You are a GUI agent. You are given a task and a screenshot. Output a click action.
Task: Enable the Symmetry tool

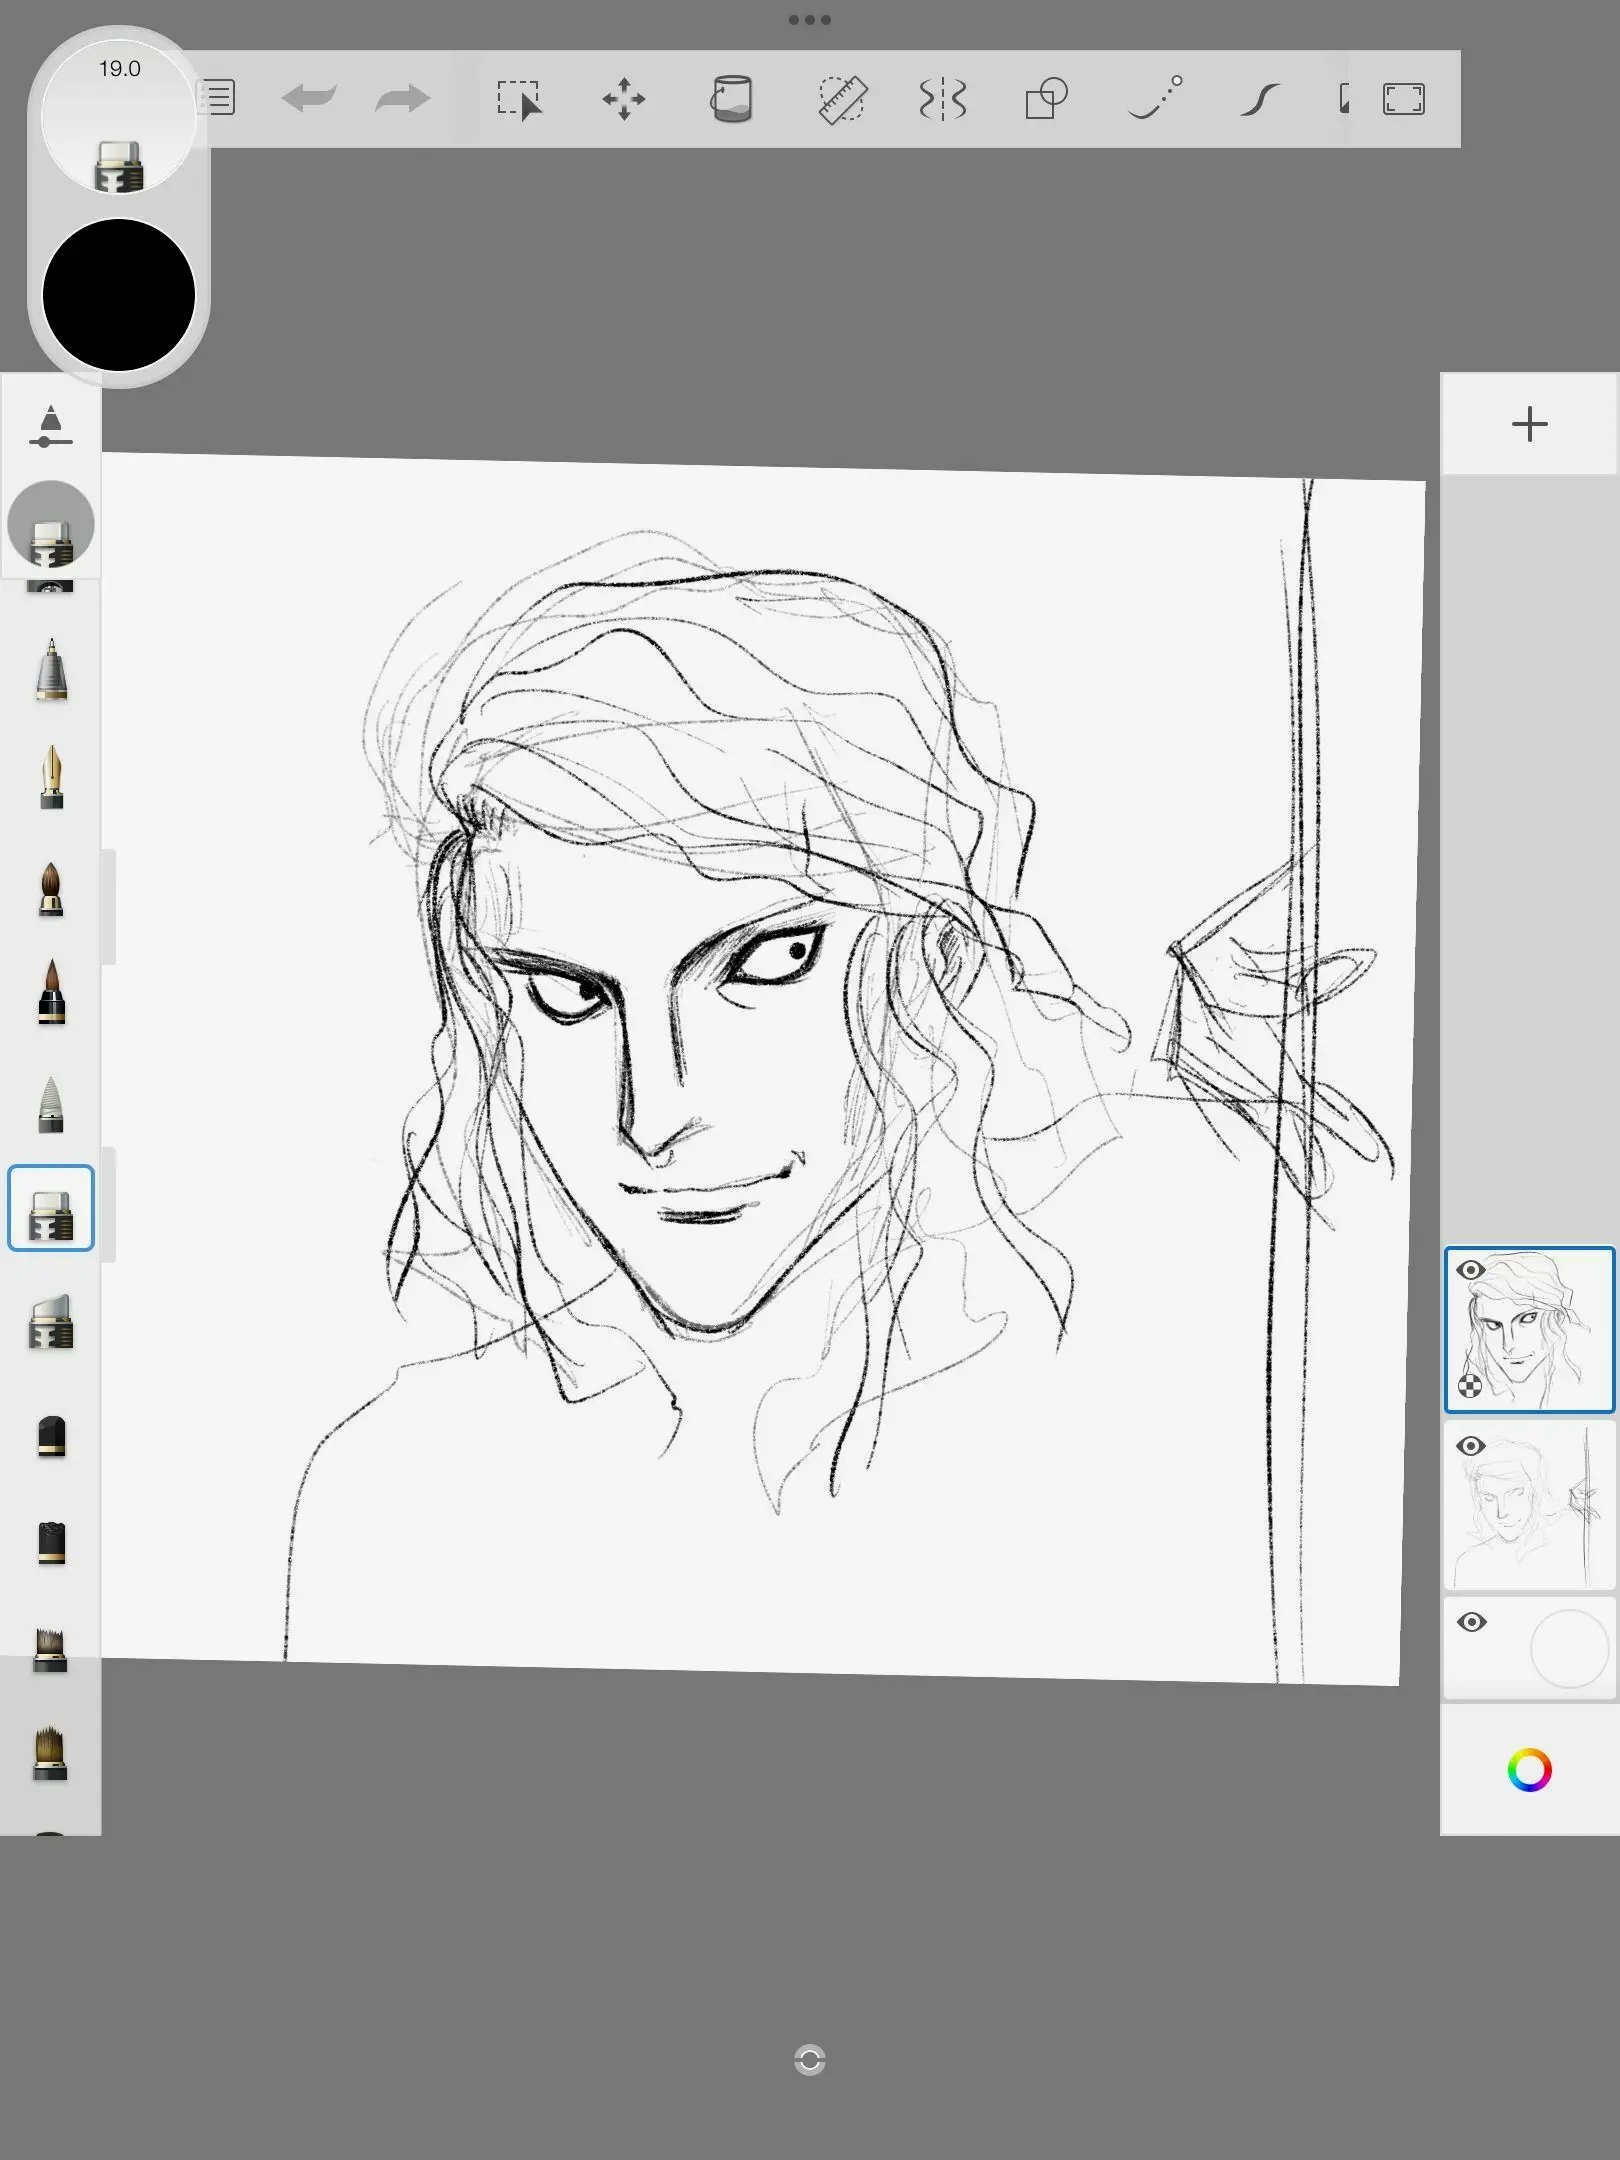point(942,99)
